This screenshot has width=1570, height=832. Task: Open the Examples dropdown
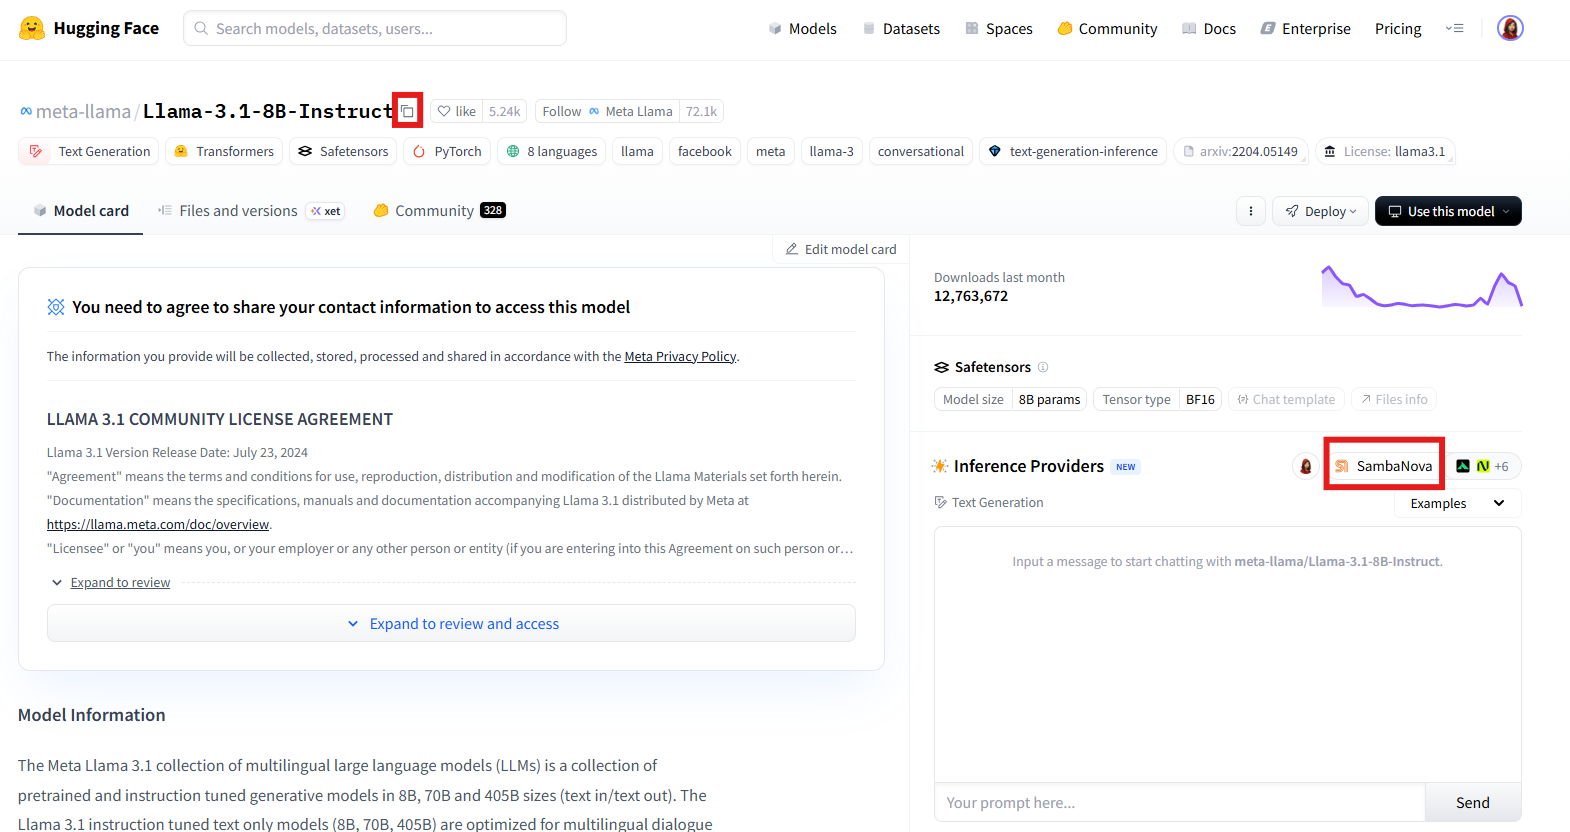click(1457, 503)
